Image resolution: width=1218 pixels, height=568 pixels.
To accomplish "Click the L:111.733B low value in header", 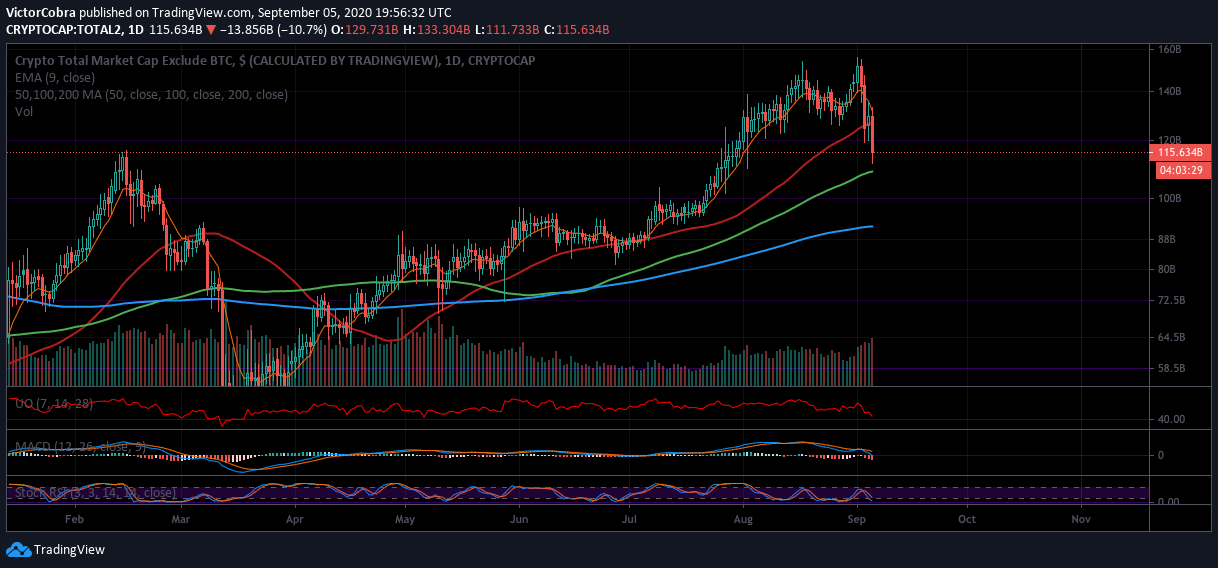I will (506, 30).
